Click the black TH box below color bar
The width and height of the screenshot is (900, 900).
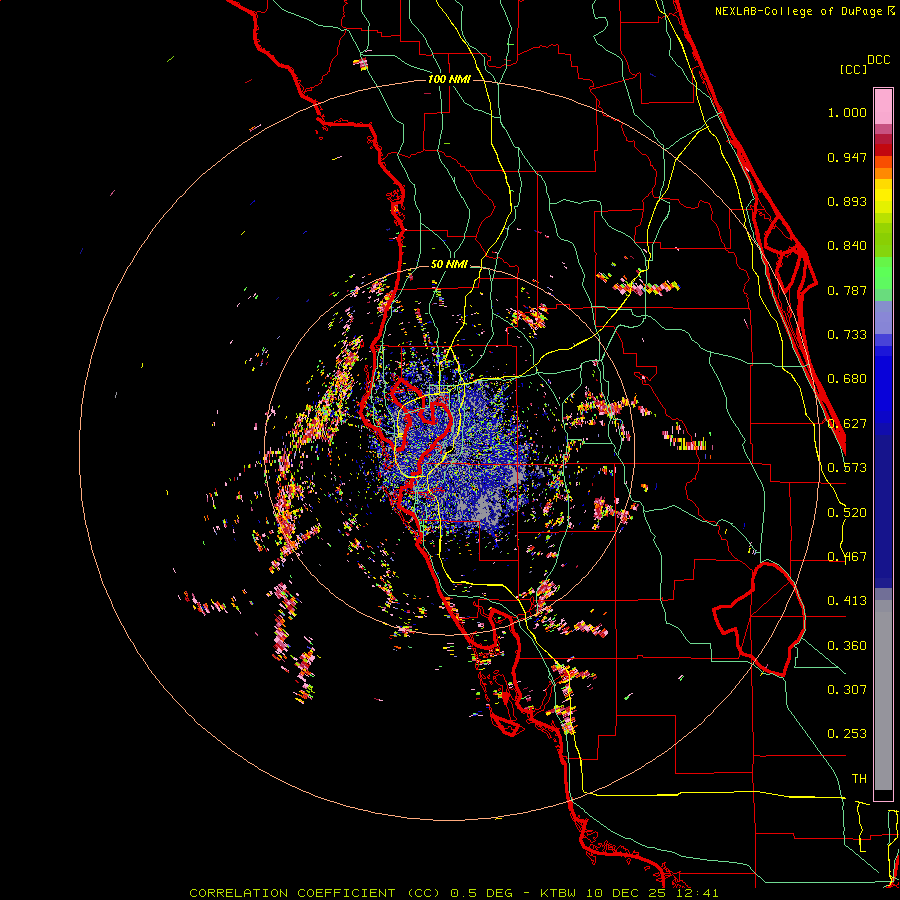tap(883, 795)
